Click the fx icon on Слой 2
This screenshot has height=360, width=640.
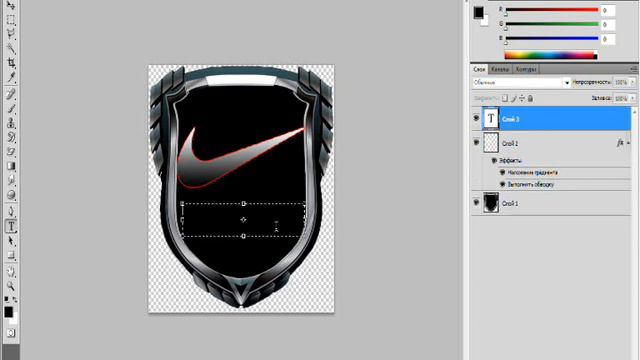click(620, 143)
